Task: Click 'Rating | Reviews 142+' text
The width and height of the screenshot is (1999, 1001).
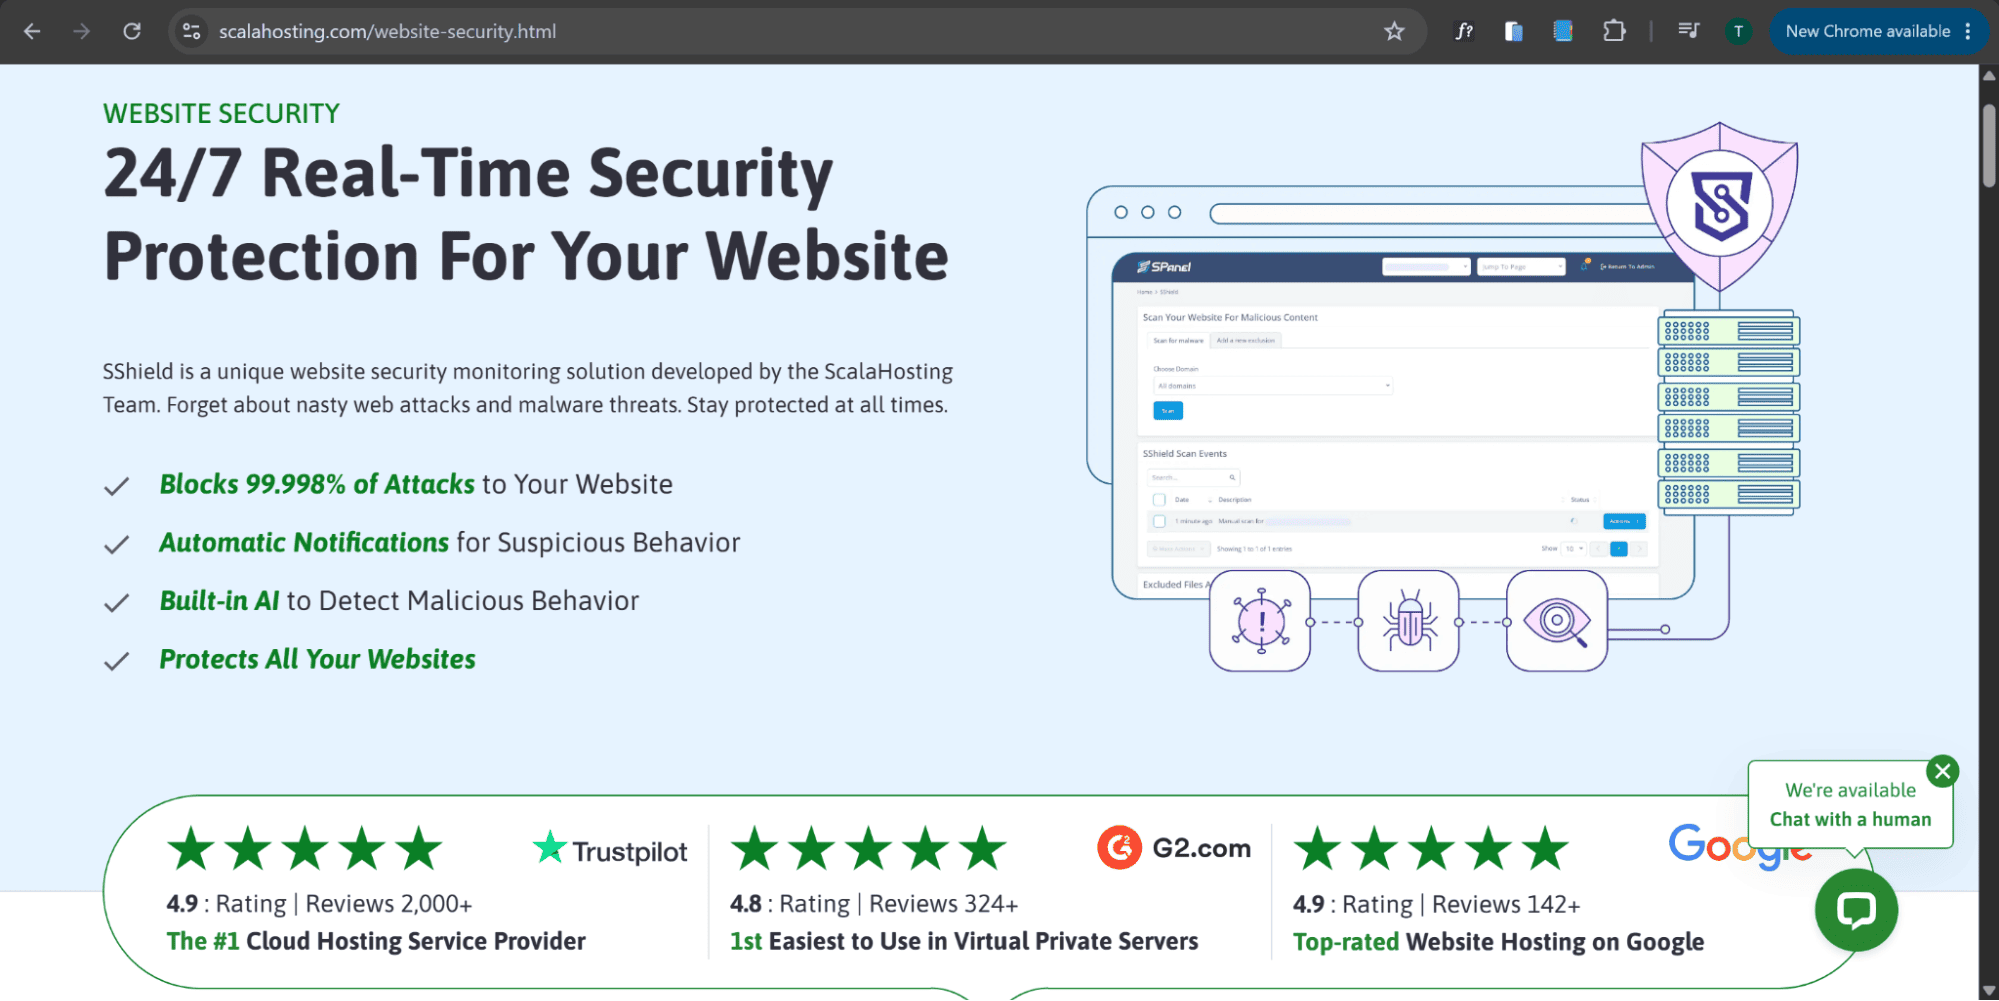Action: [x=1461, y=904]
